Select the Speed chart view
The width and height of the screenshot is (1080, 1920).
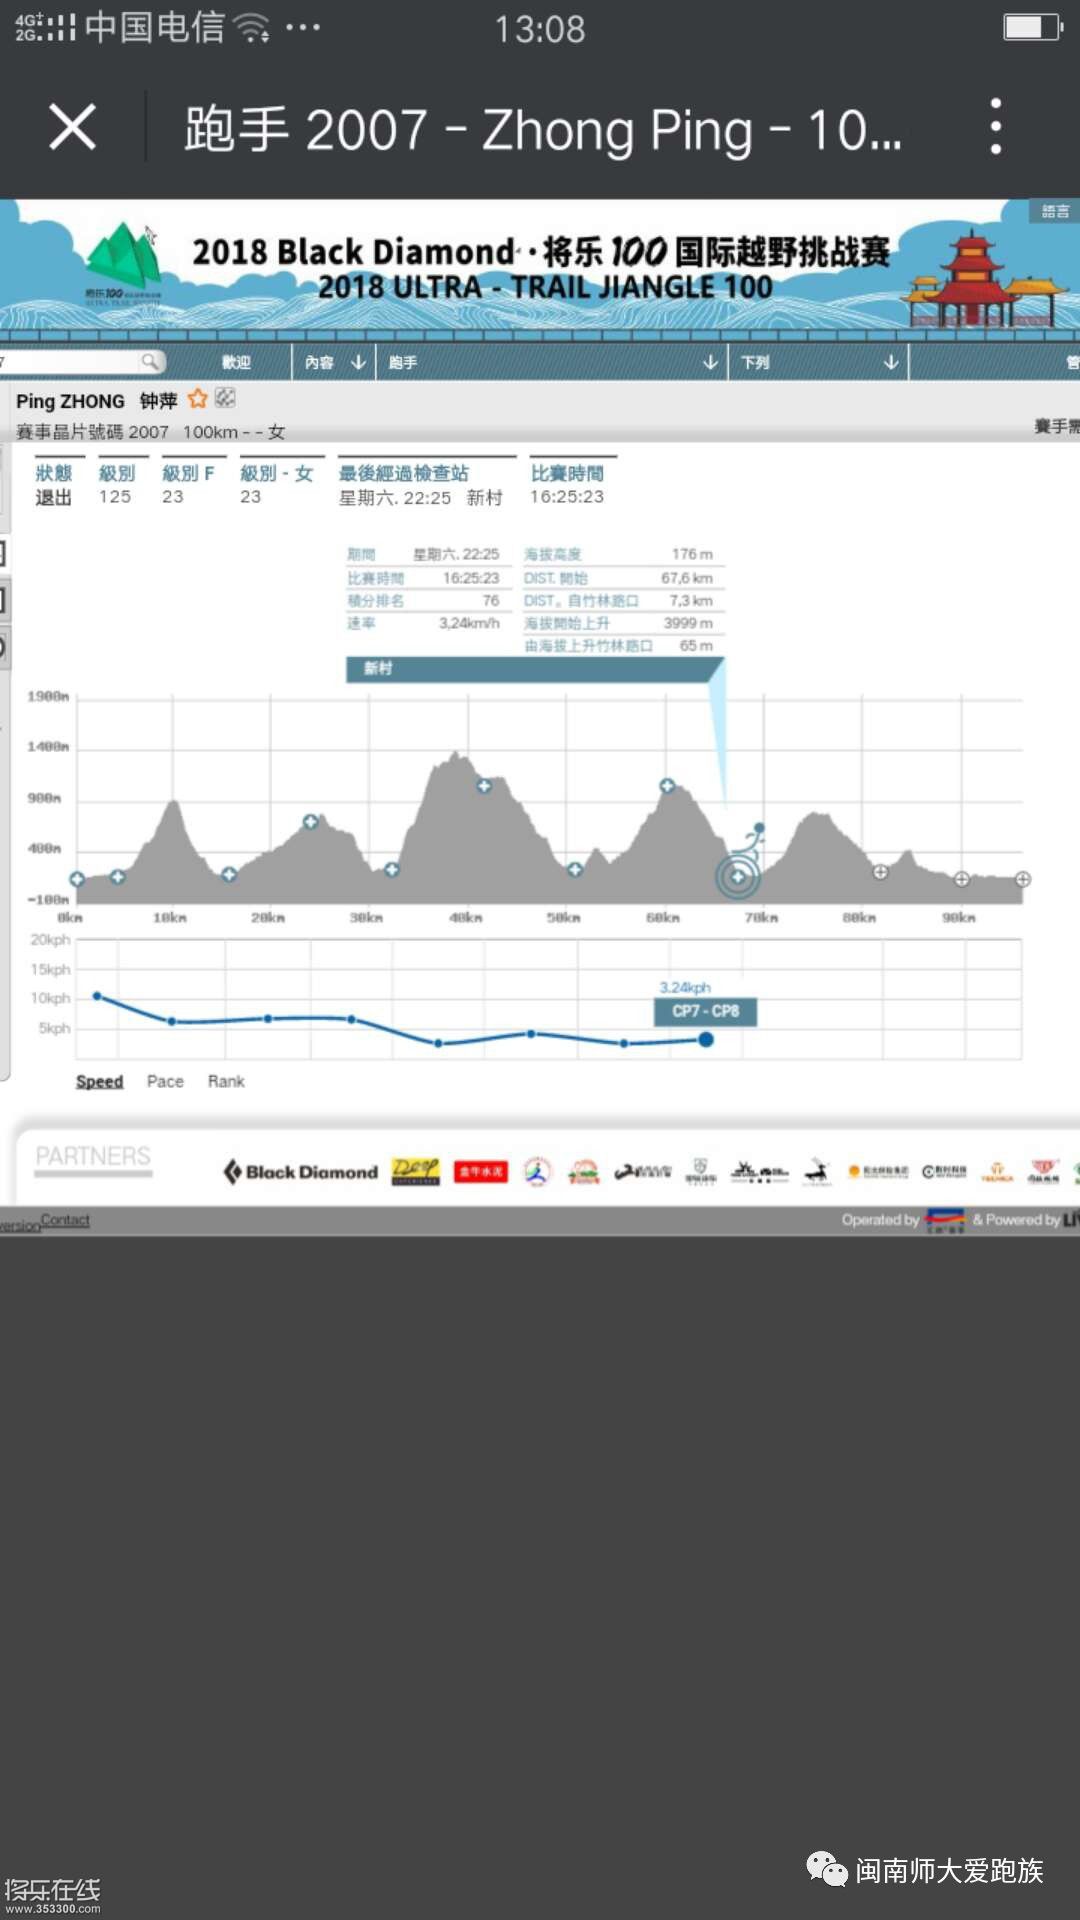tap(99, 1081)
